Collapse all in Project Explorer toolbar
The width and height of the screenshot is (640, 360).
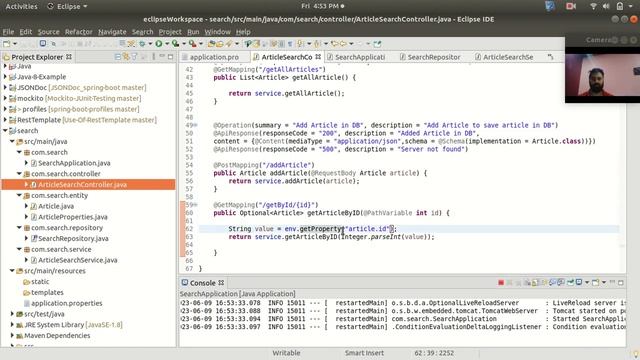[118, 57]
